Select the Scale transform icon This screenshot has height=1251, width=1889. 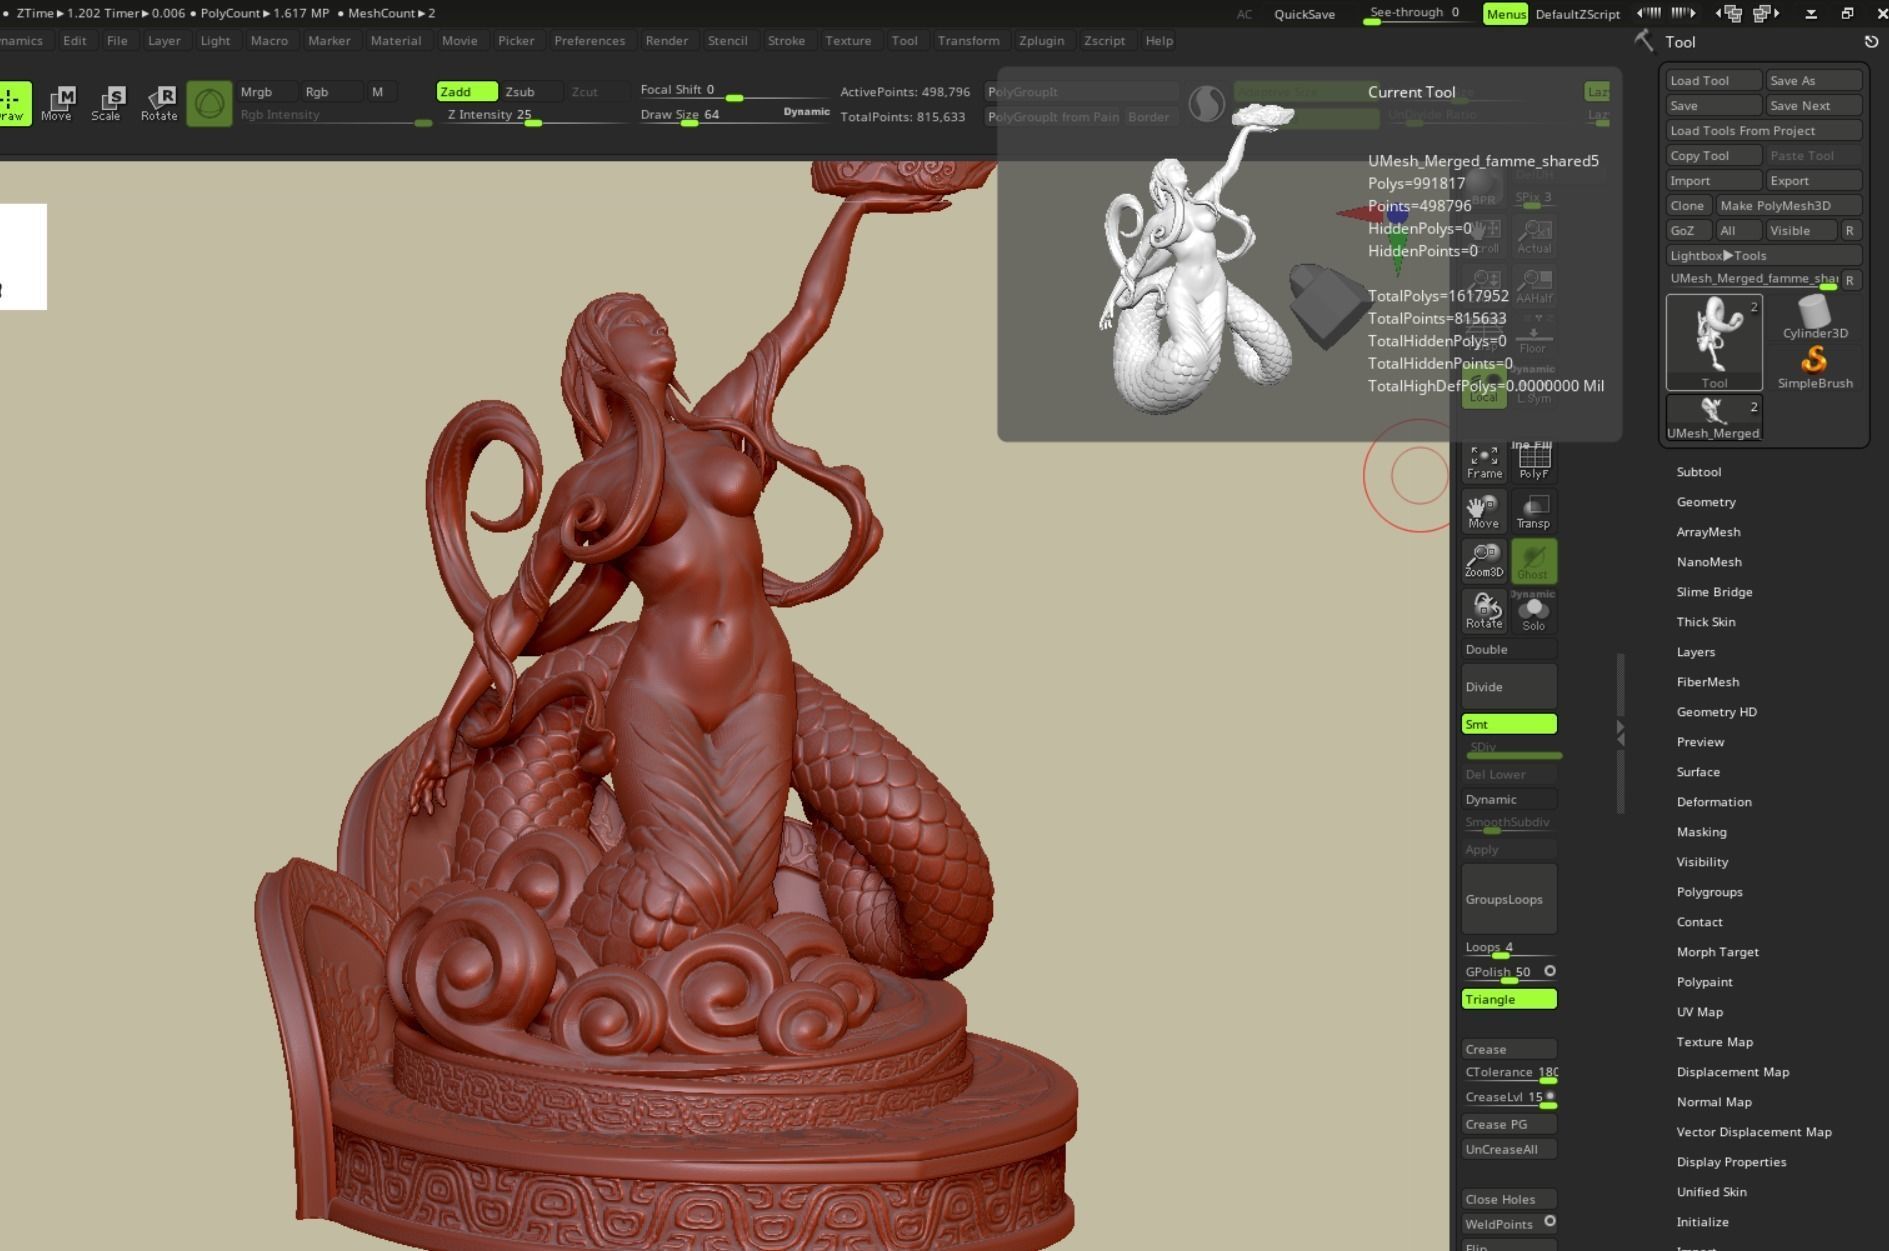coord(106,103)
